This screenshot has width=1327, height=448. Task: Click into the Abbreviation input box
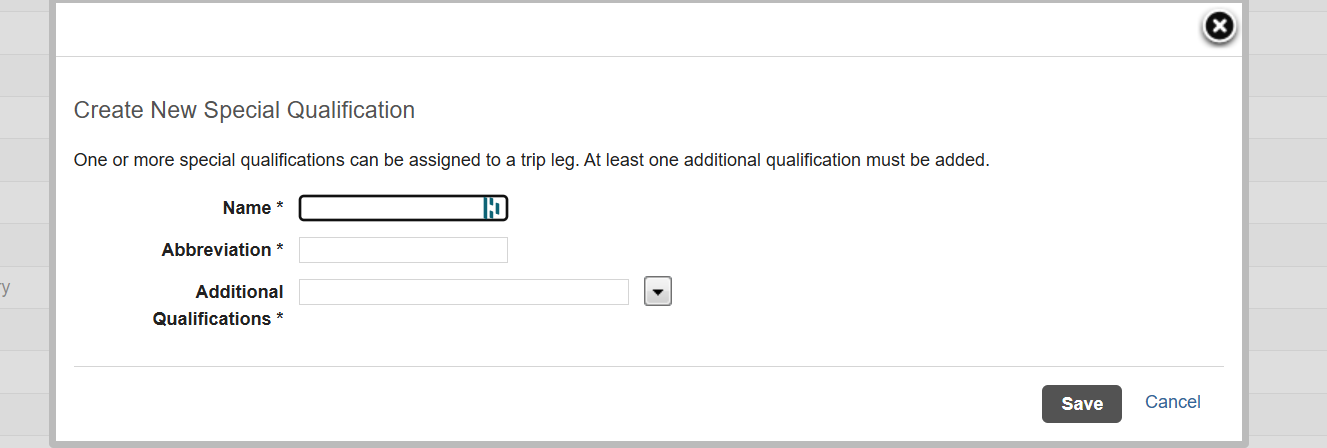403,250
